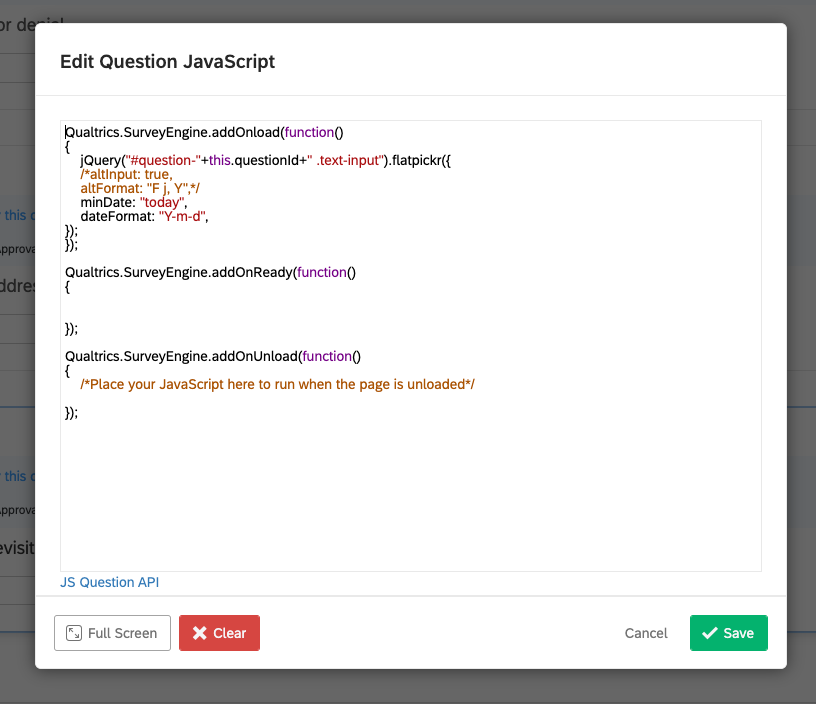
Task: Click the commented line /*altInput: true,
Action: (126, 174)
